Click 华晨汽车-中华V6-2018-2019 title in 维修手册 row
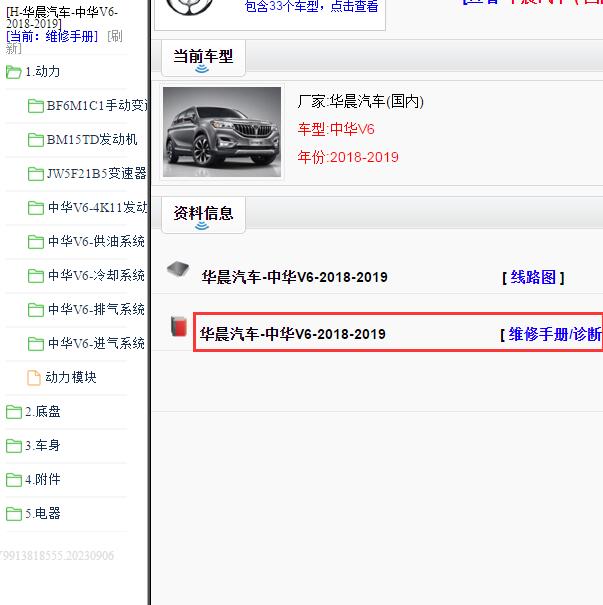 292,334
